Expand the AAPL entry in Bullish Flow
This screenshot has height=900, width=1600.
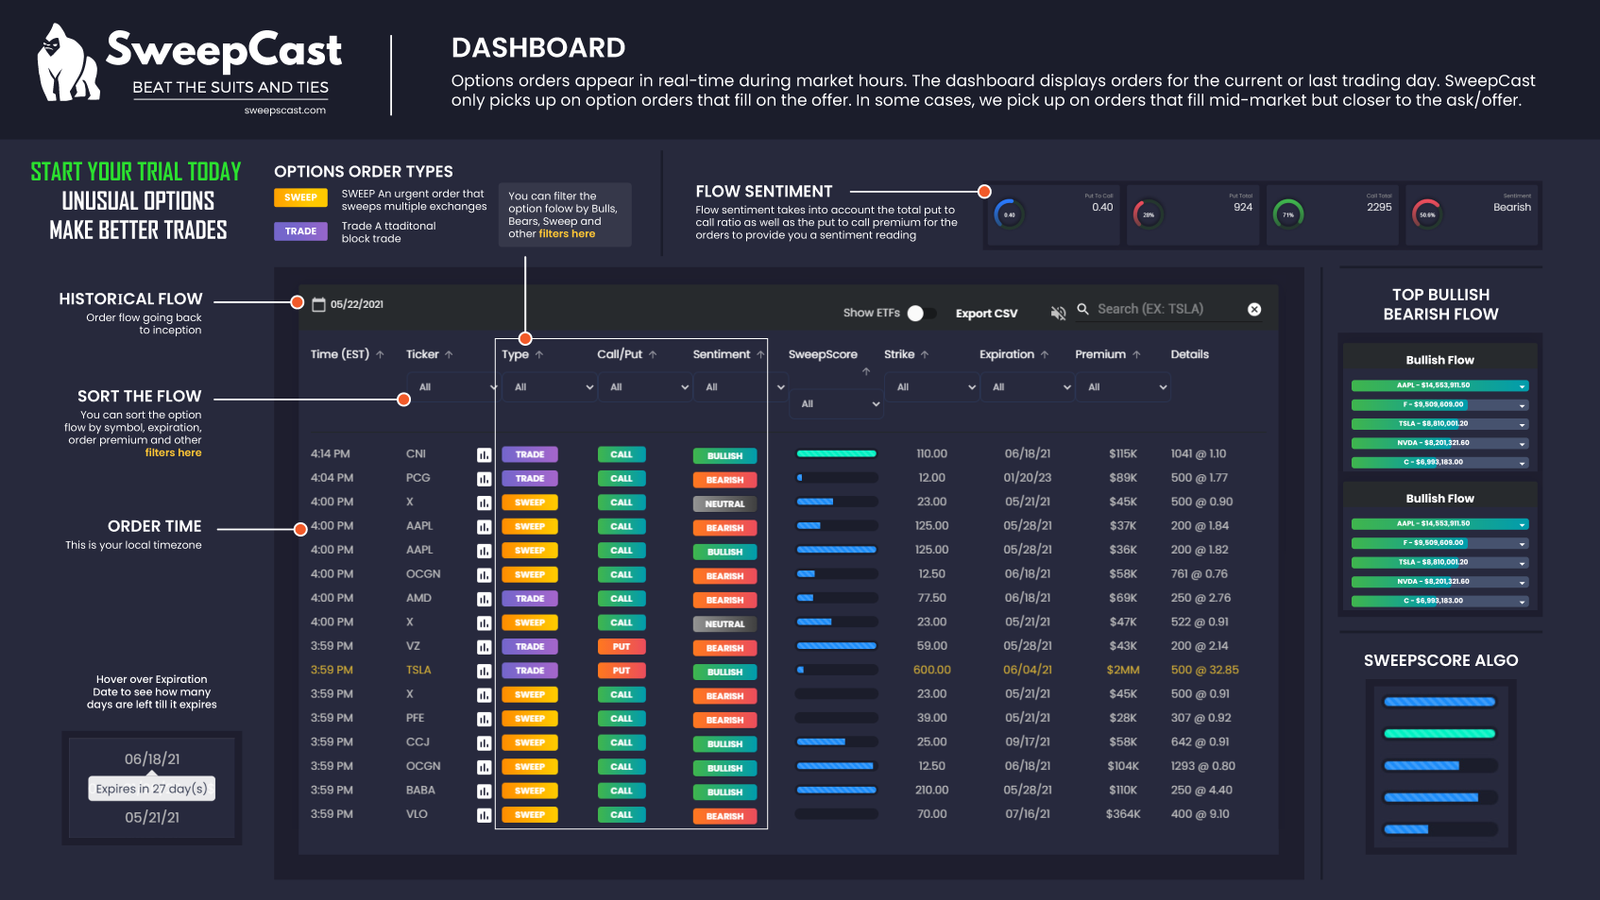(1522, 386)
